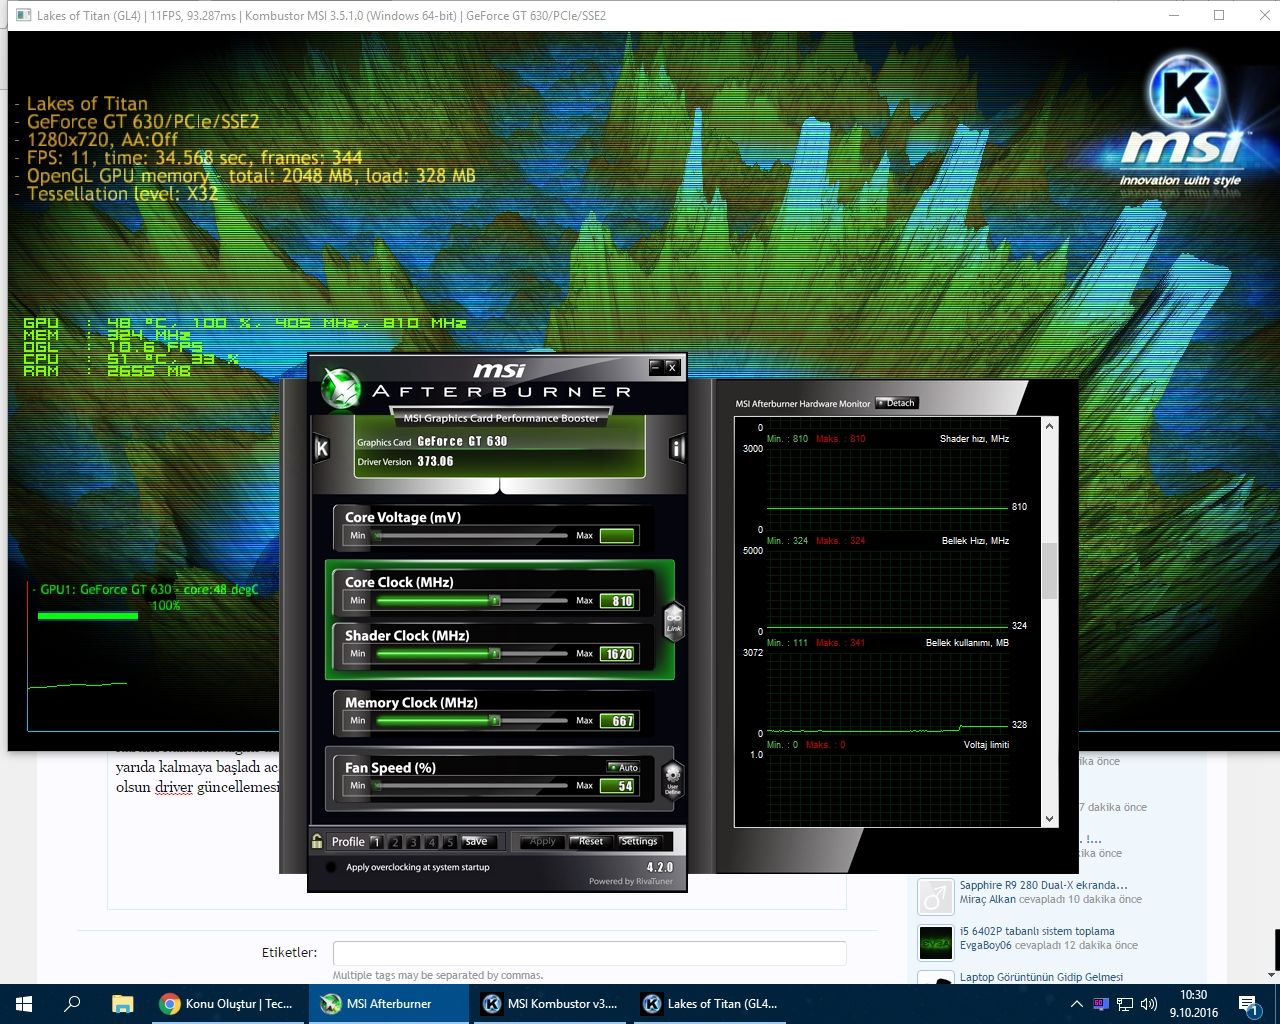
Task: Click the Etiketler tags input field
Action: [589, 953]
